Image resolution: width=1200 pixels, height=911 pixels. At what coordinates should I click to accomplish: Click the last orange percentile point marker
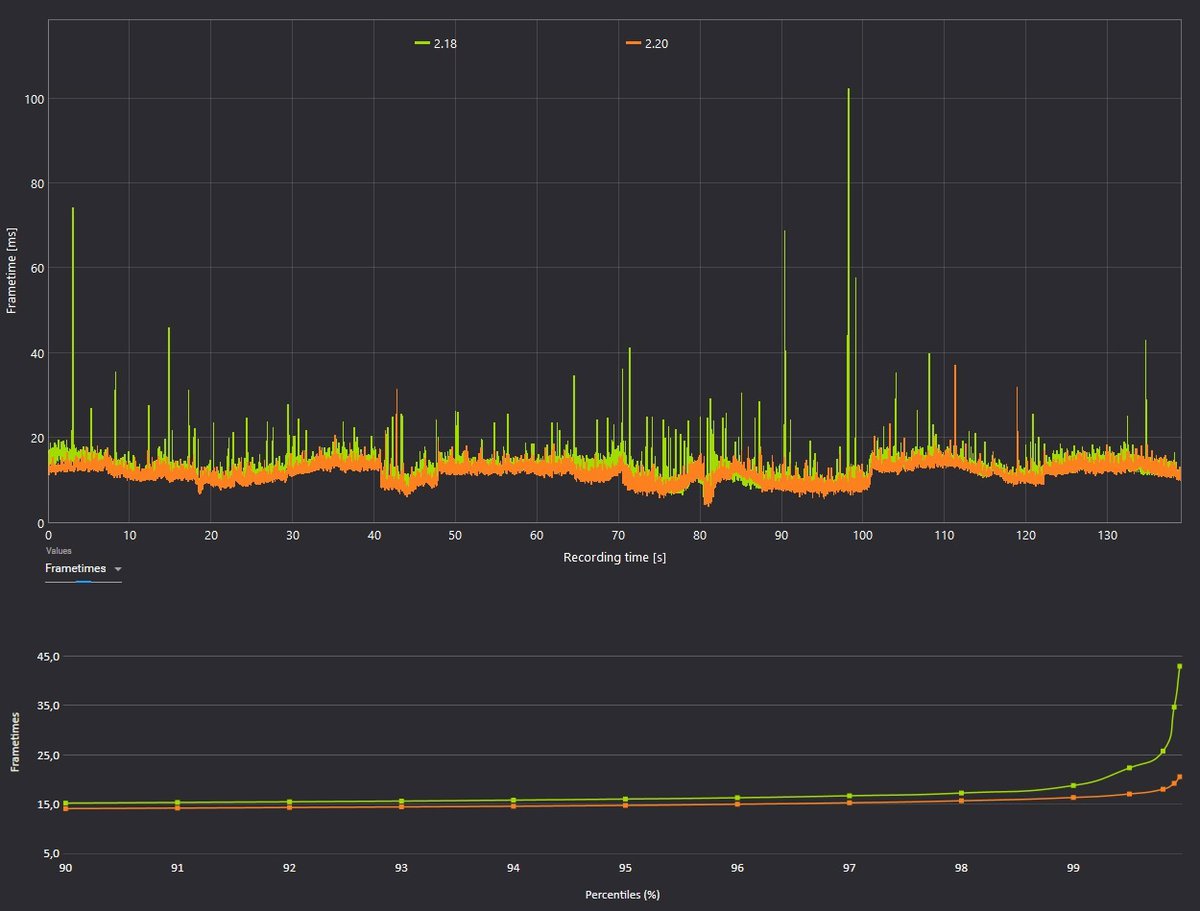(1180, 777)
